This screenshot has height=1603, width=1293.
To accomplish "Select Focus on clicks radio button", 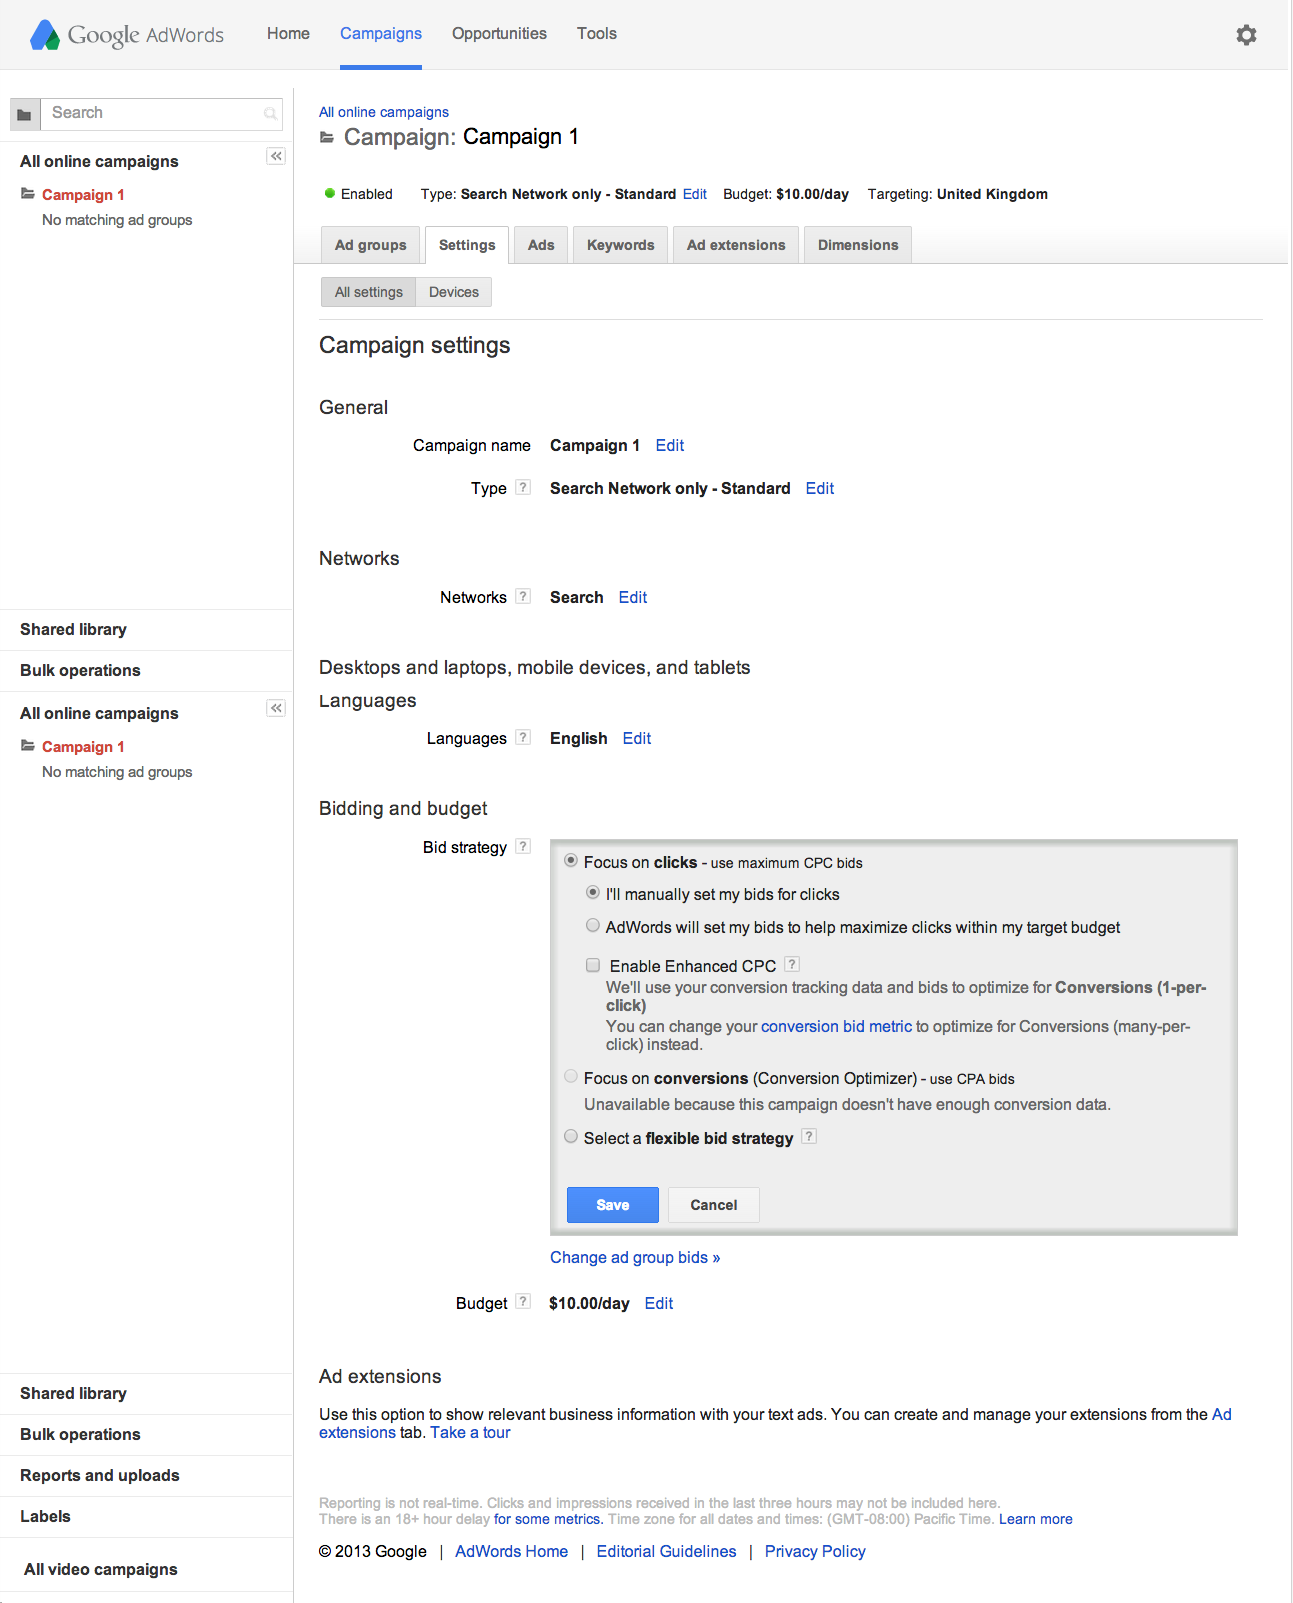I will [571, 860].
